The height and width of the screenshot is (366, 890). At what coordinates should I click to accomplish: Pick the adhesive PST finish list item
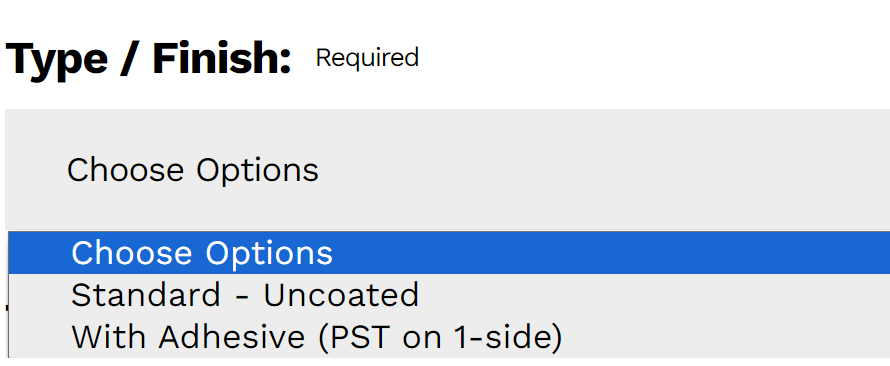tap(450, 337)
